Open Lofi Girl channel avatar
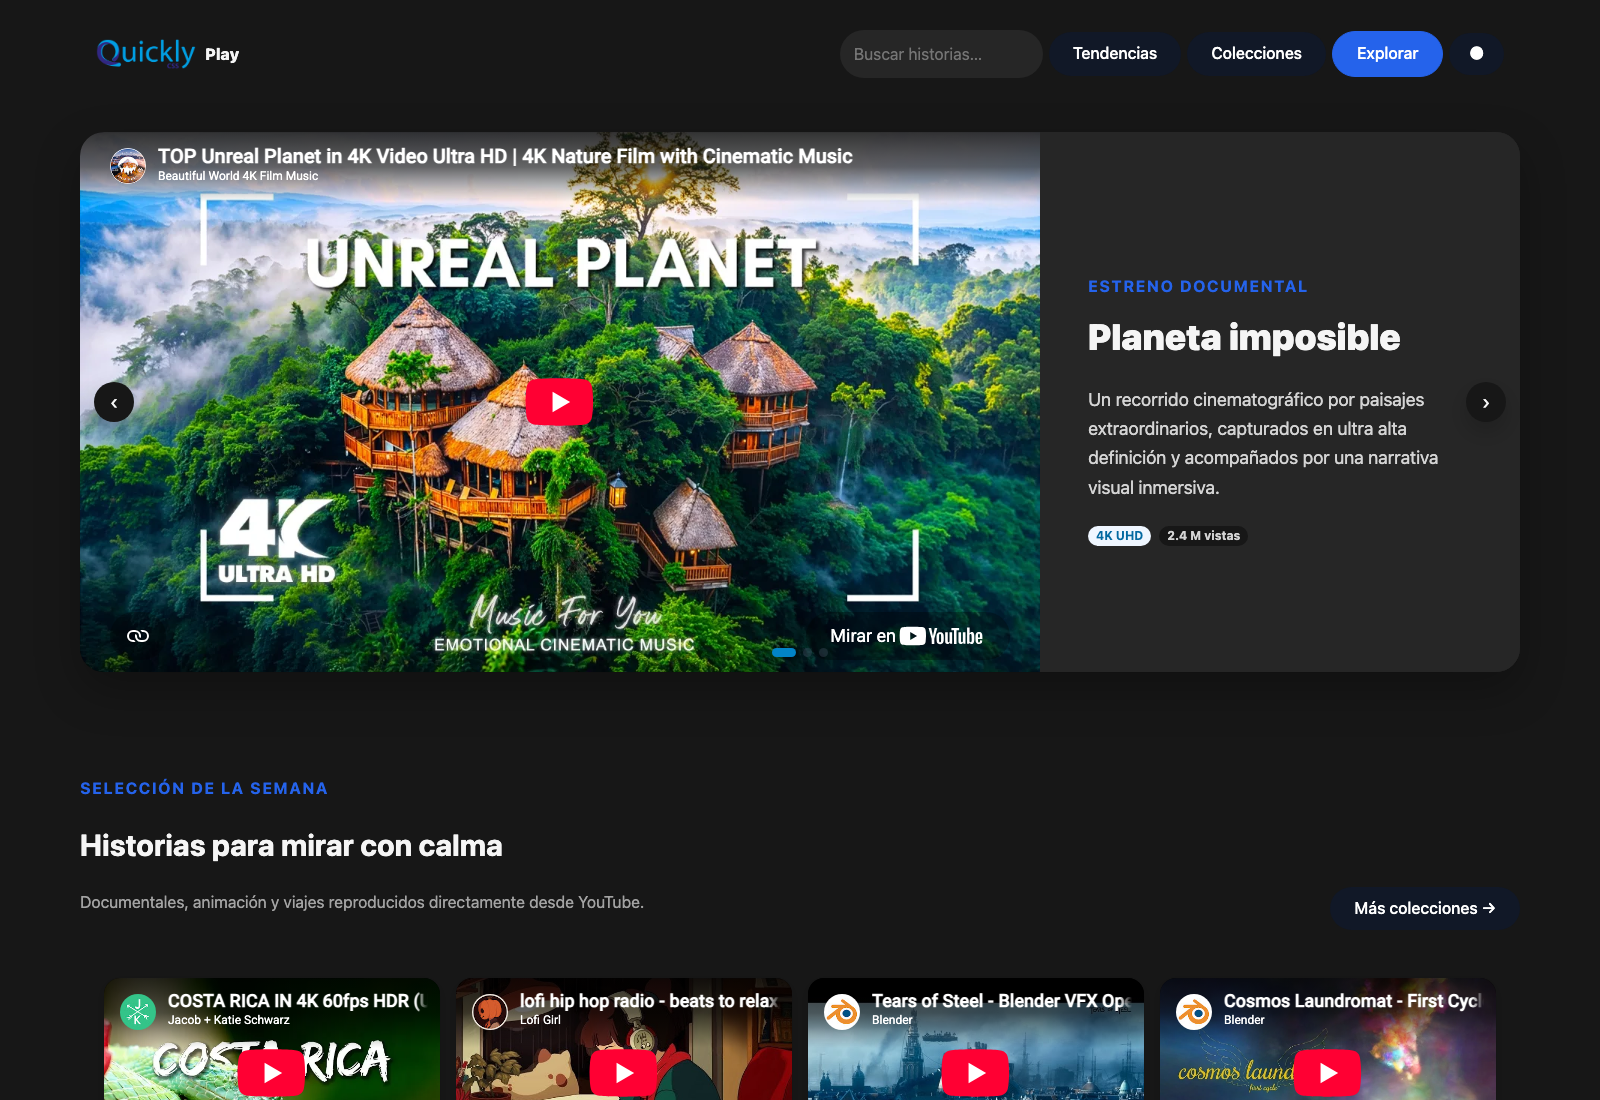 tap(490, 1011)
